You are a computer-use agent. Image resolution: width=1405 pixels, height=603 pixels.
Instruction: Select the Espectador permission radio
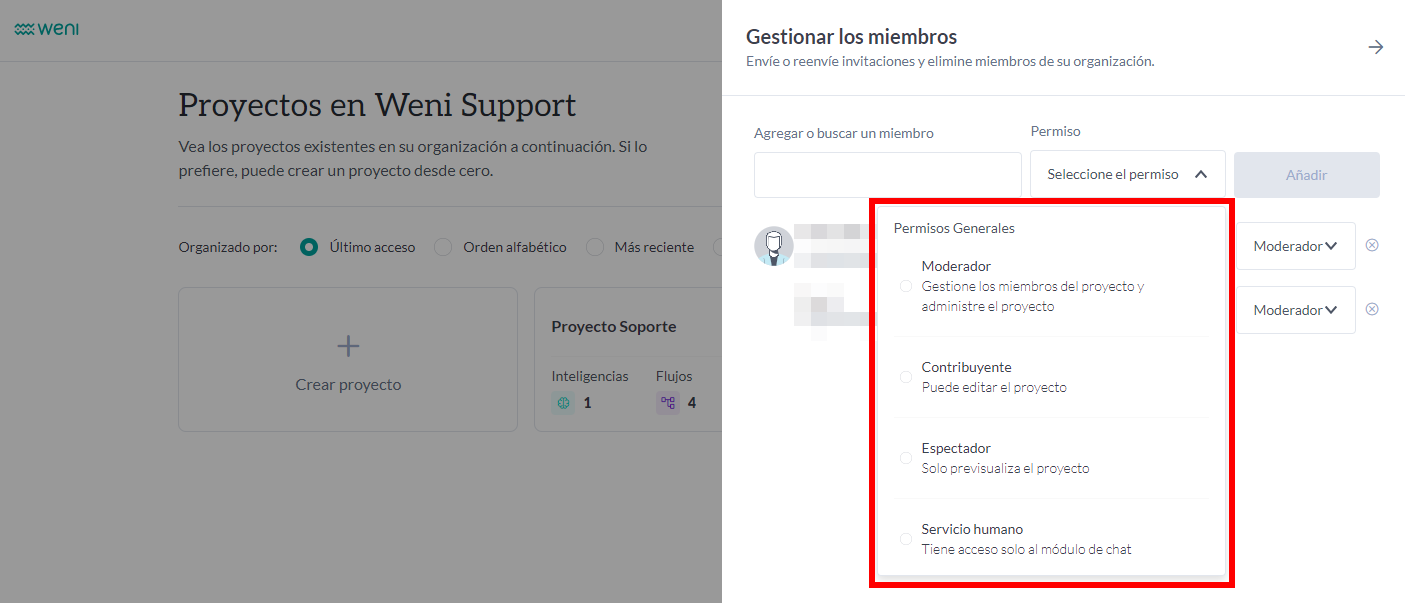click(906, 458)
